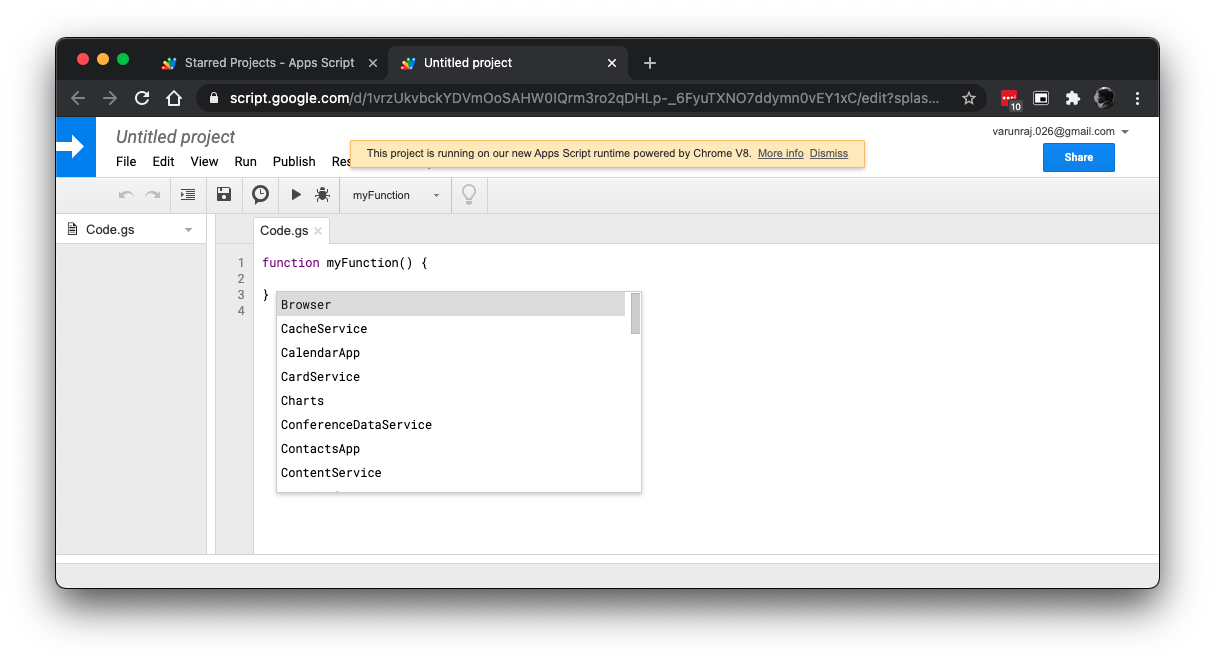Run the selected function with play icon

pos(296,195)
